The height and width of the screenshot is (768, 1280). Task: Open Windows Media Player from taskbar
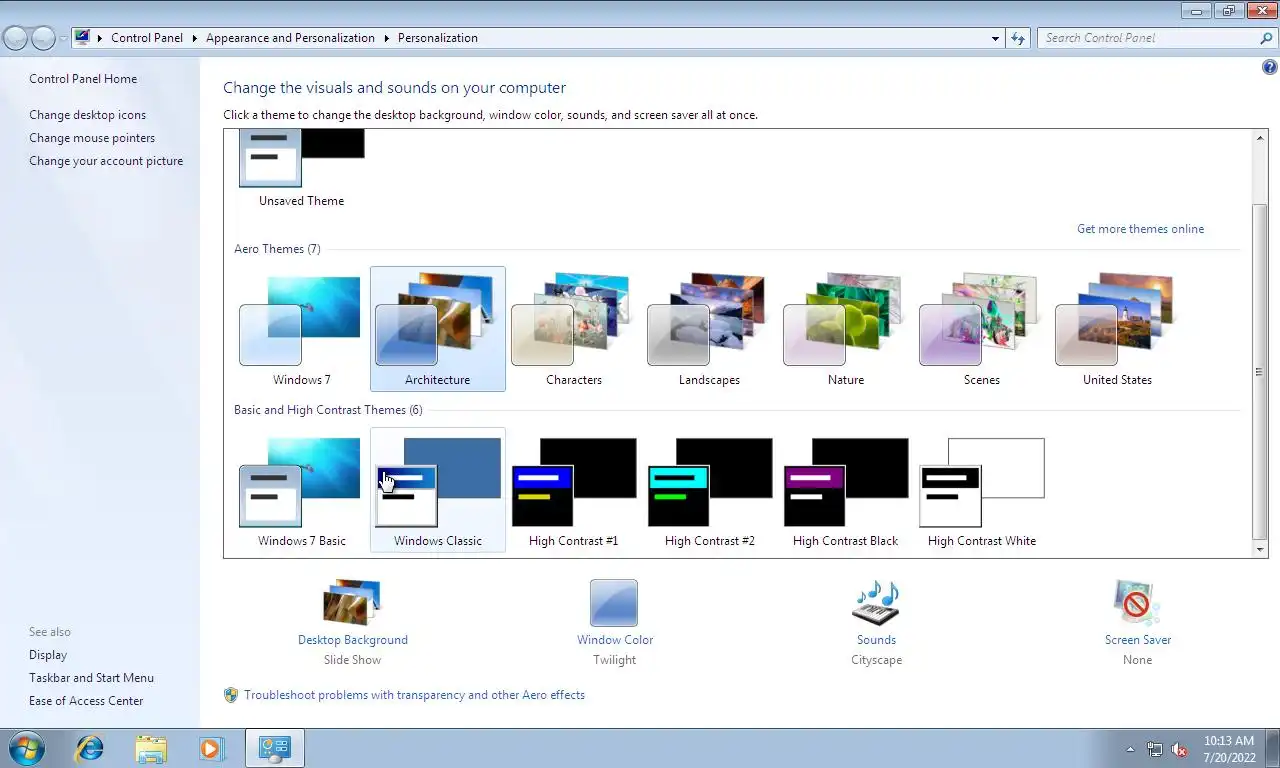(212, 748)
